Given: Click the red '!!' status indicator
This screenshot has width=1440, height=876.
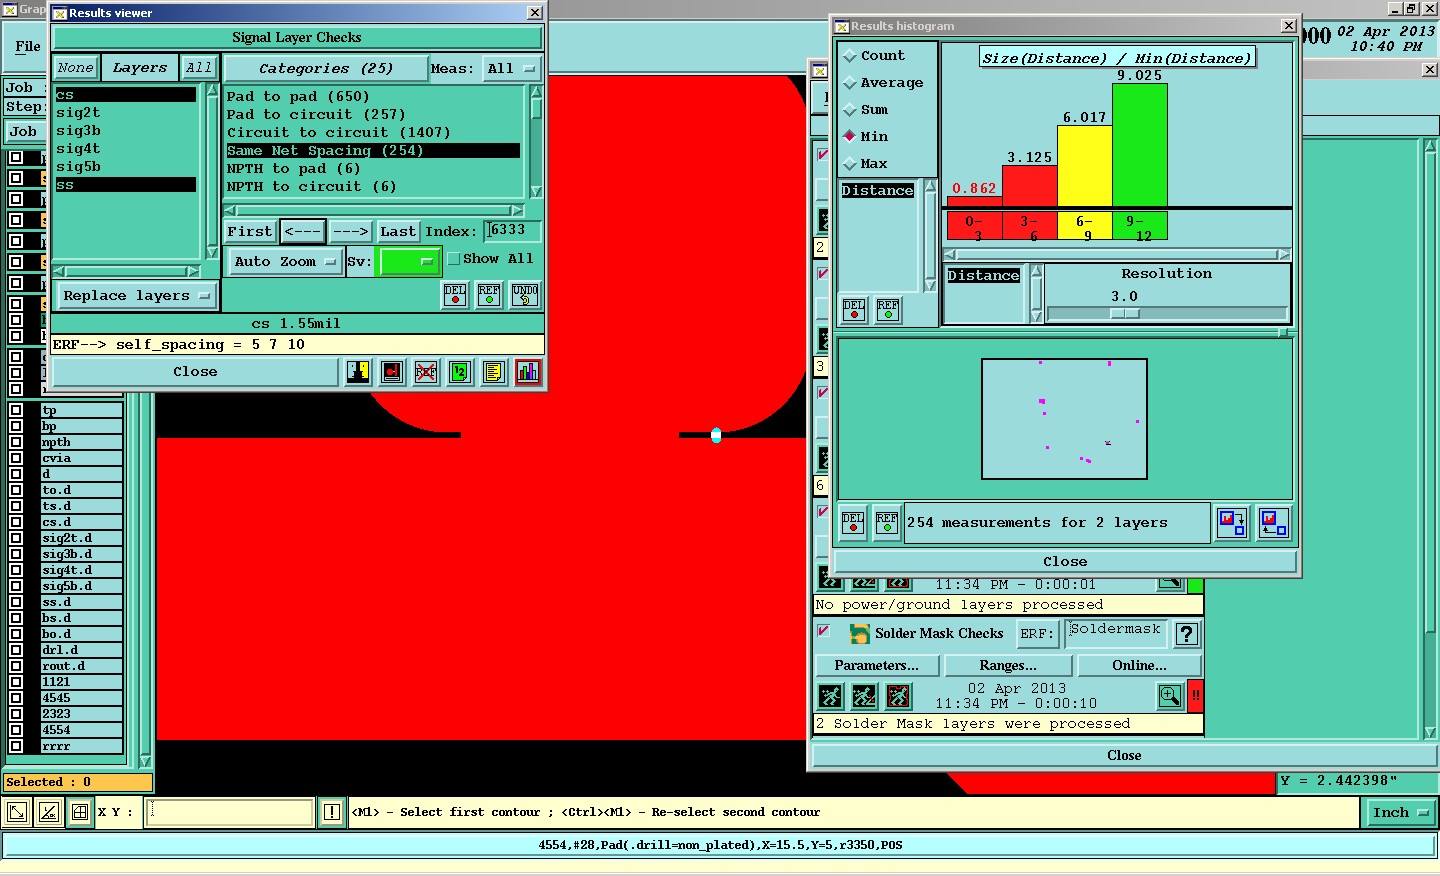Looking at the screenshot, I should coord(1195,696).
